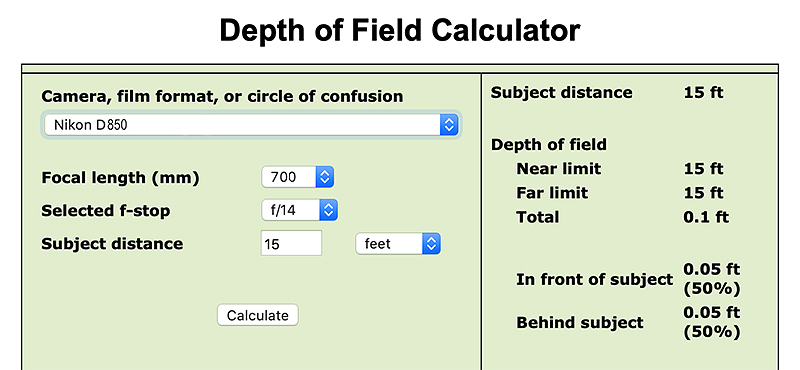Open the Nikon D850 camera dropdown
Screen dimensions: 800x370
[x=251, y=125]
